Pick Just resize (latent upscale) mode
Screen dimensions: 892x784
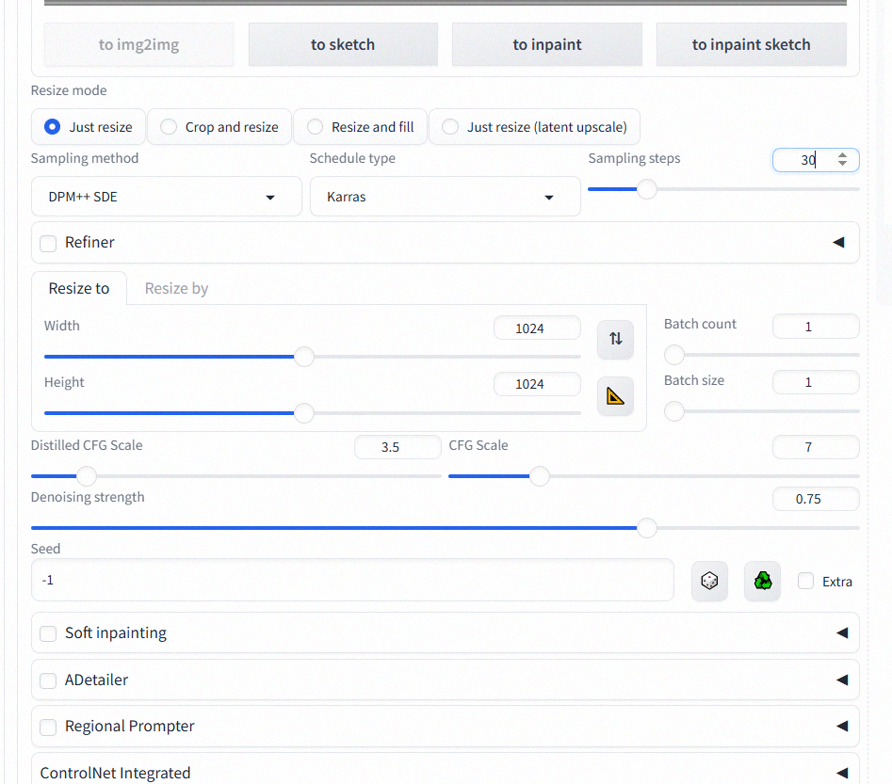(x=534, y=127)
